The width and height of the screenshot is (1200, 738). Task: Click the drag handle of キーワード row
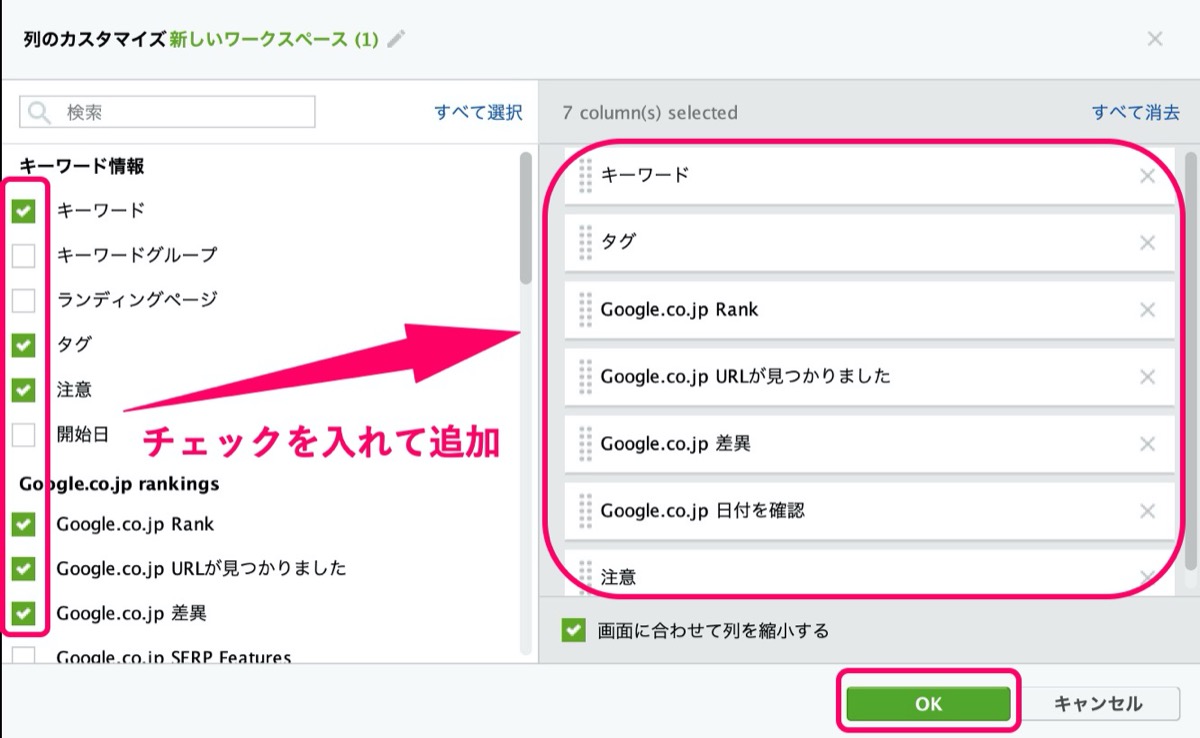pos(586,176)
